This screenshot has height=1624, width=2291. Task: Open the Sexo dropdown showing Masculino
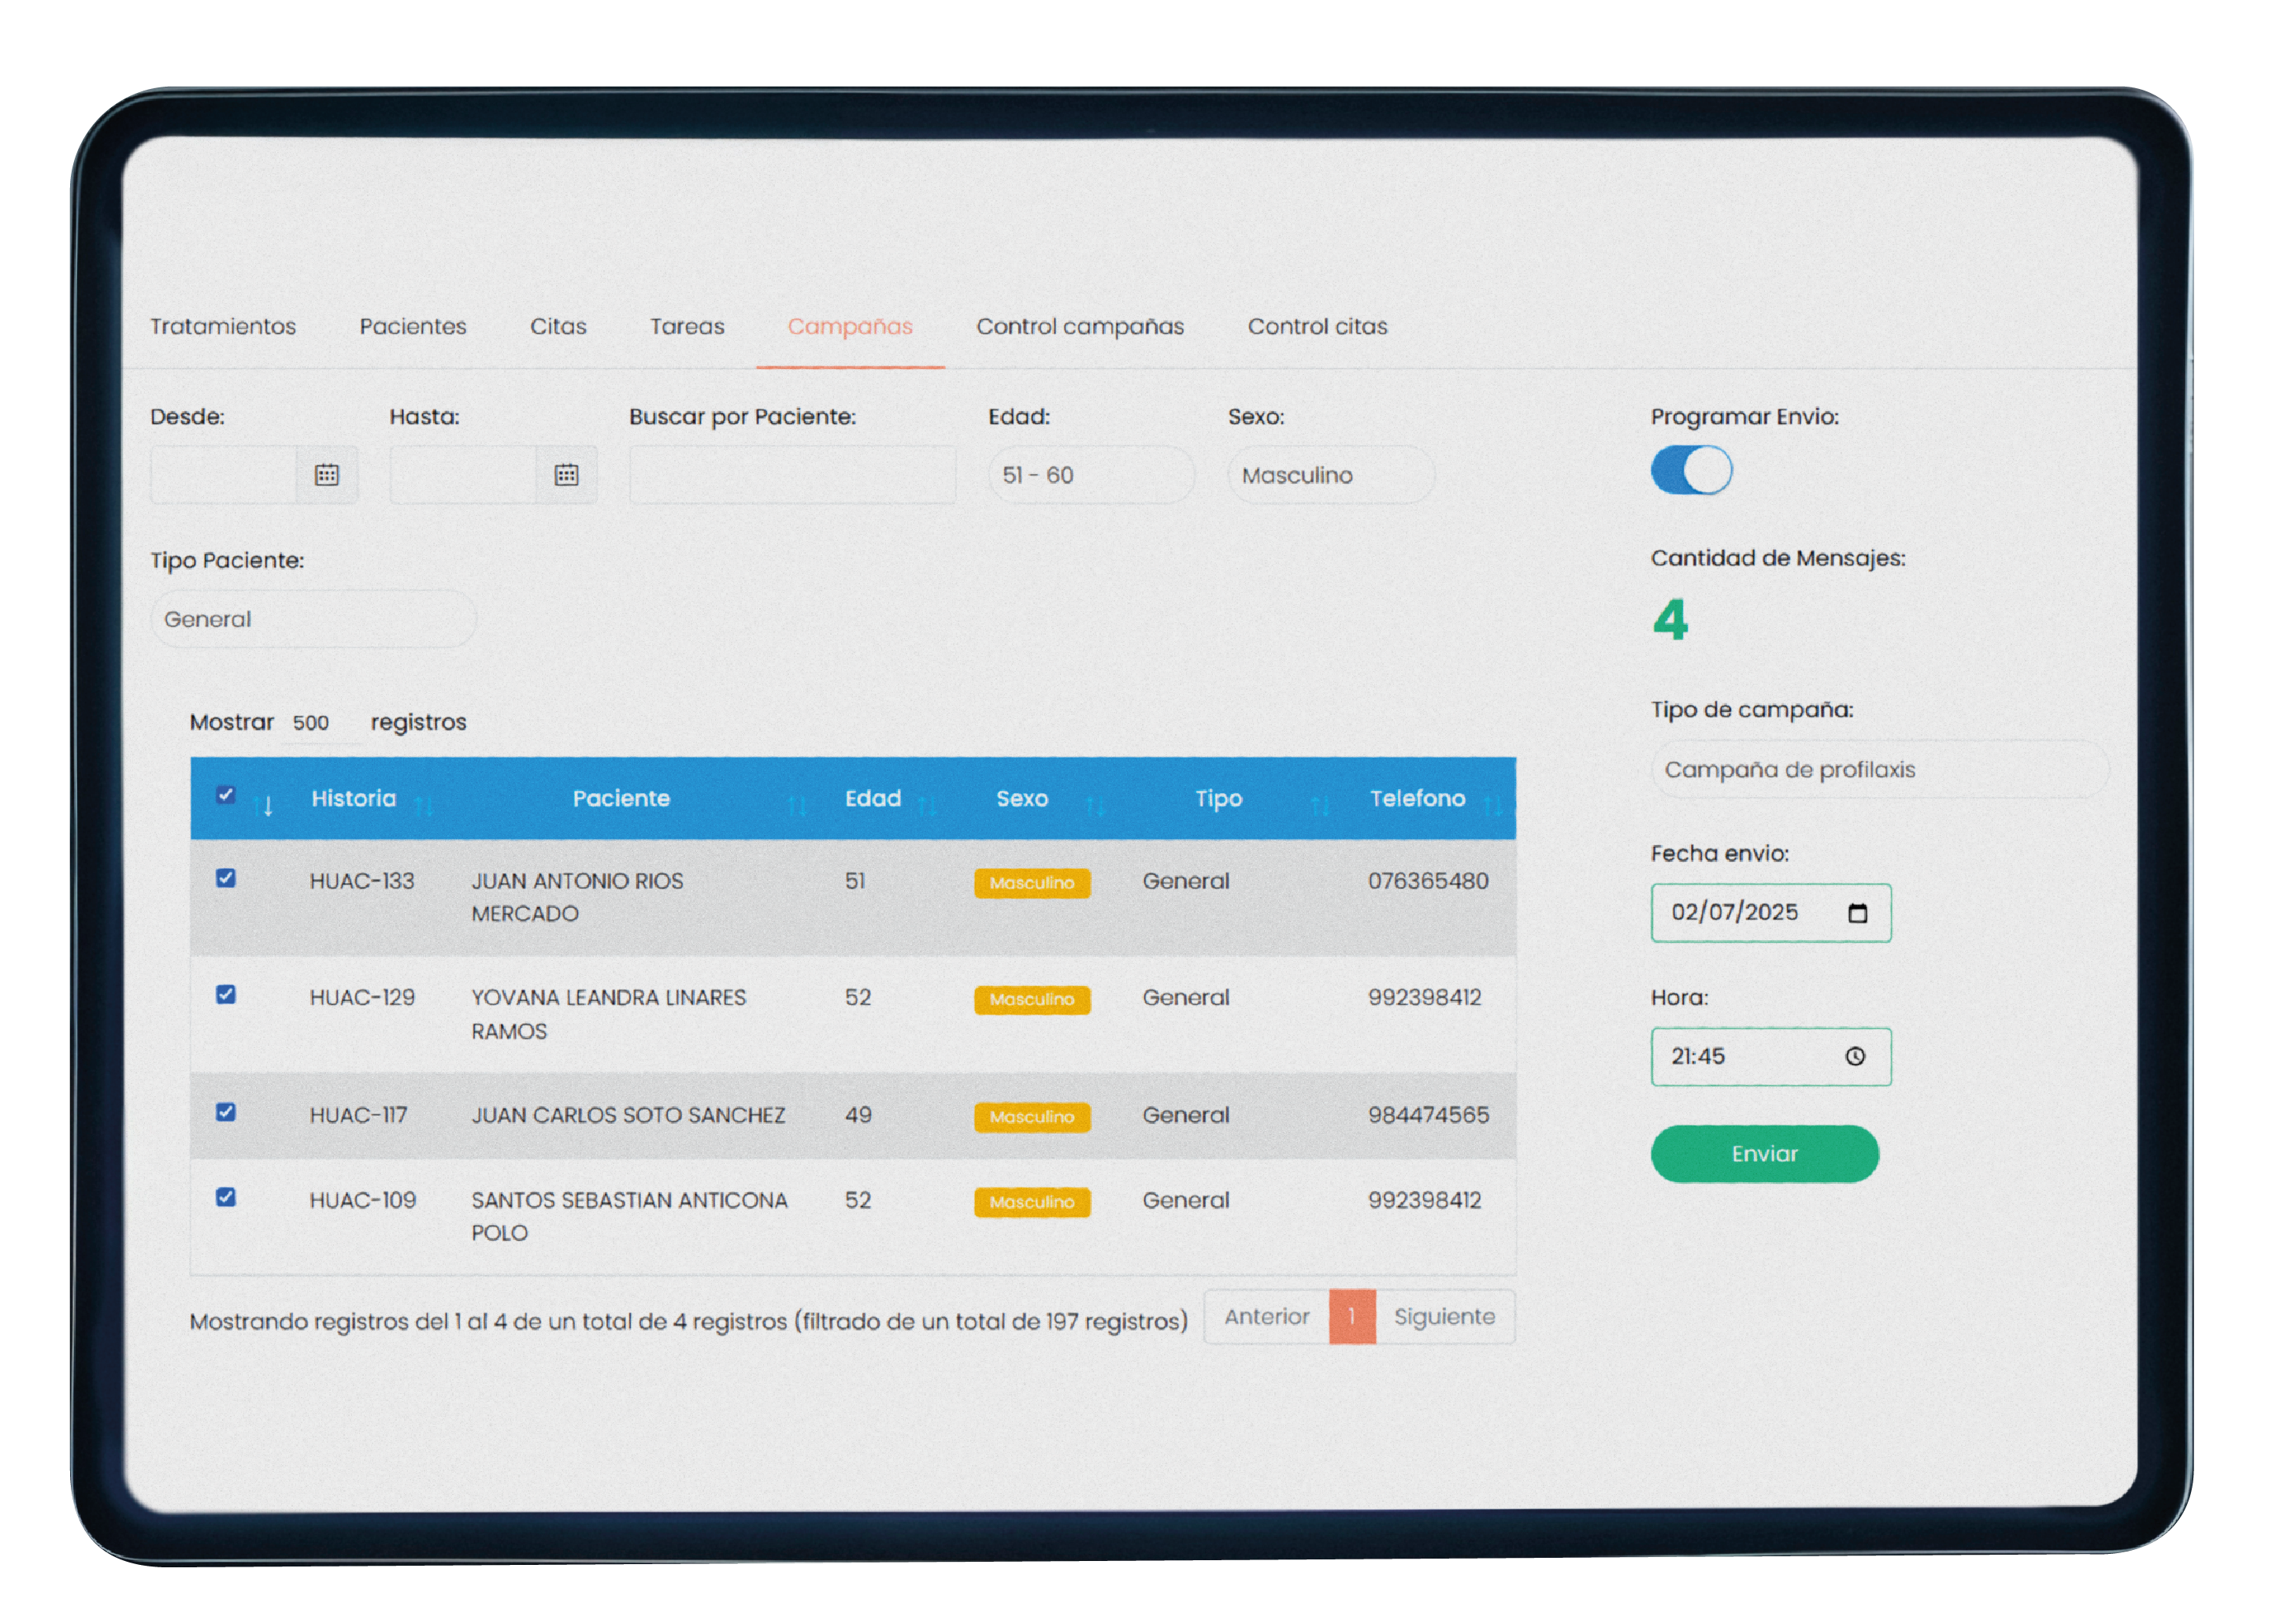[x=1330, y=475]
